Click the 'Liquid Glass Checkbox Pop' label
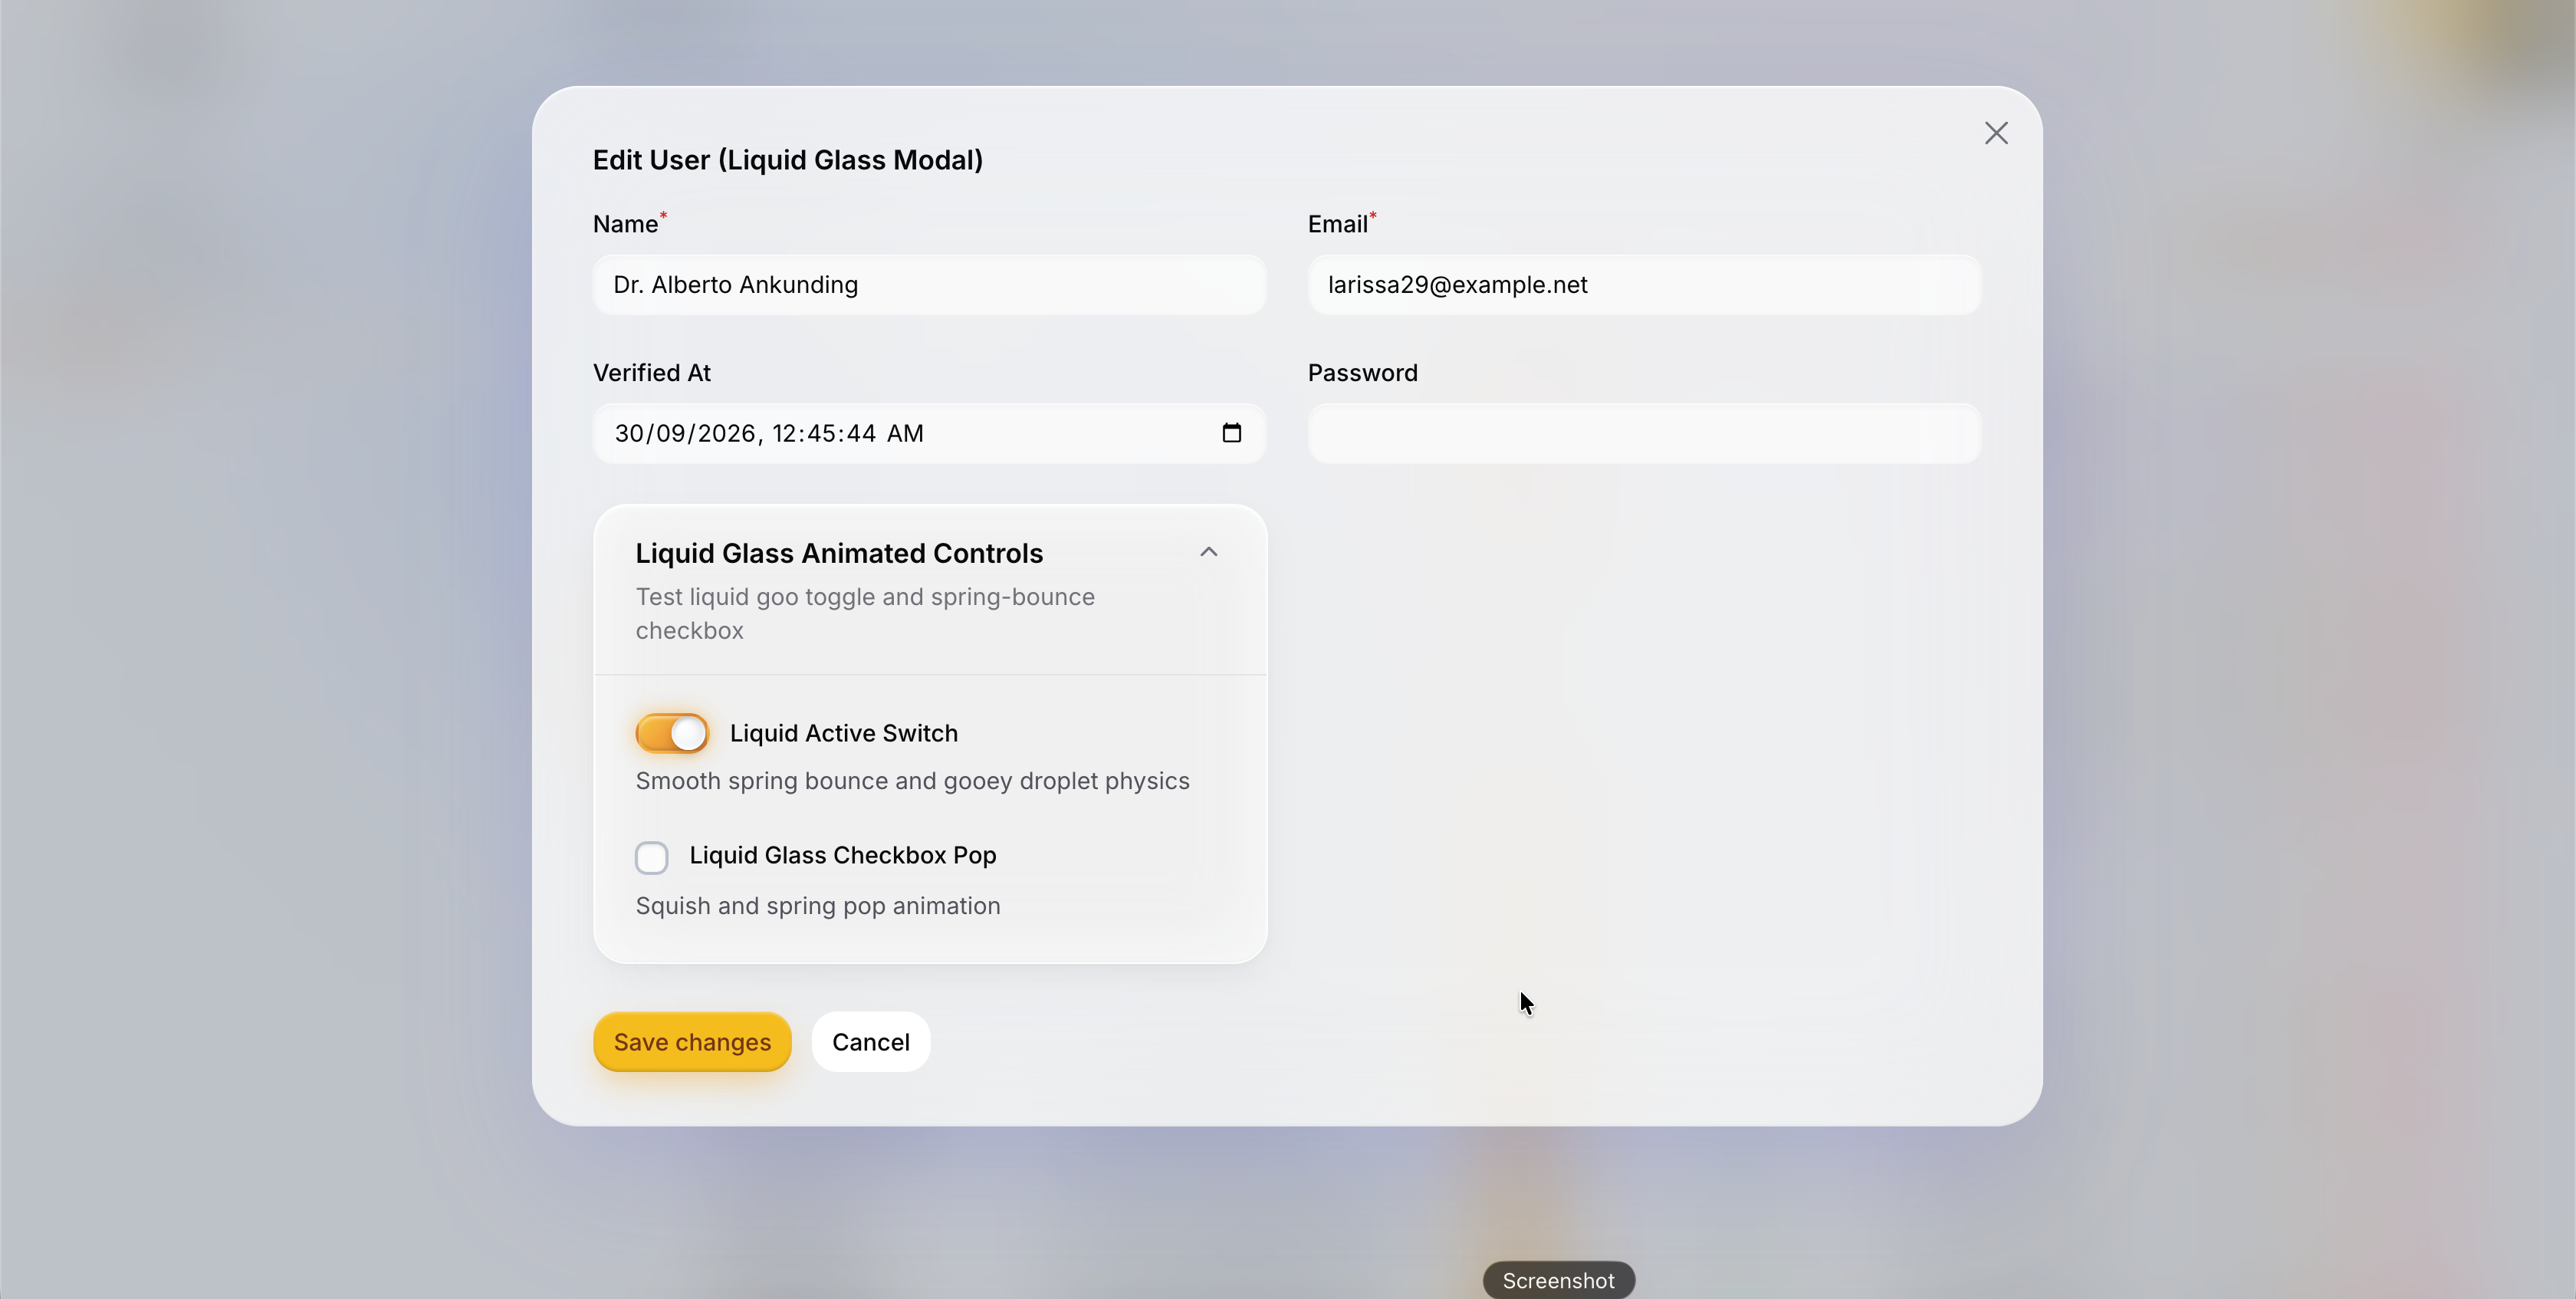2576x1299 pixels. coord(843,855)
